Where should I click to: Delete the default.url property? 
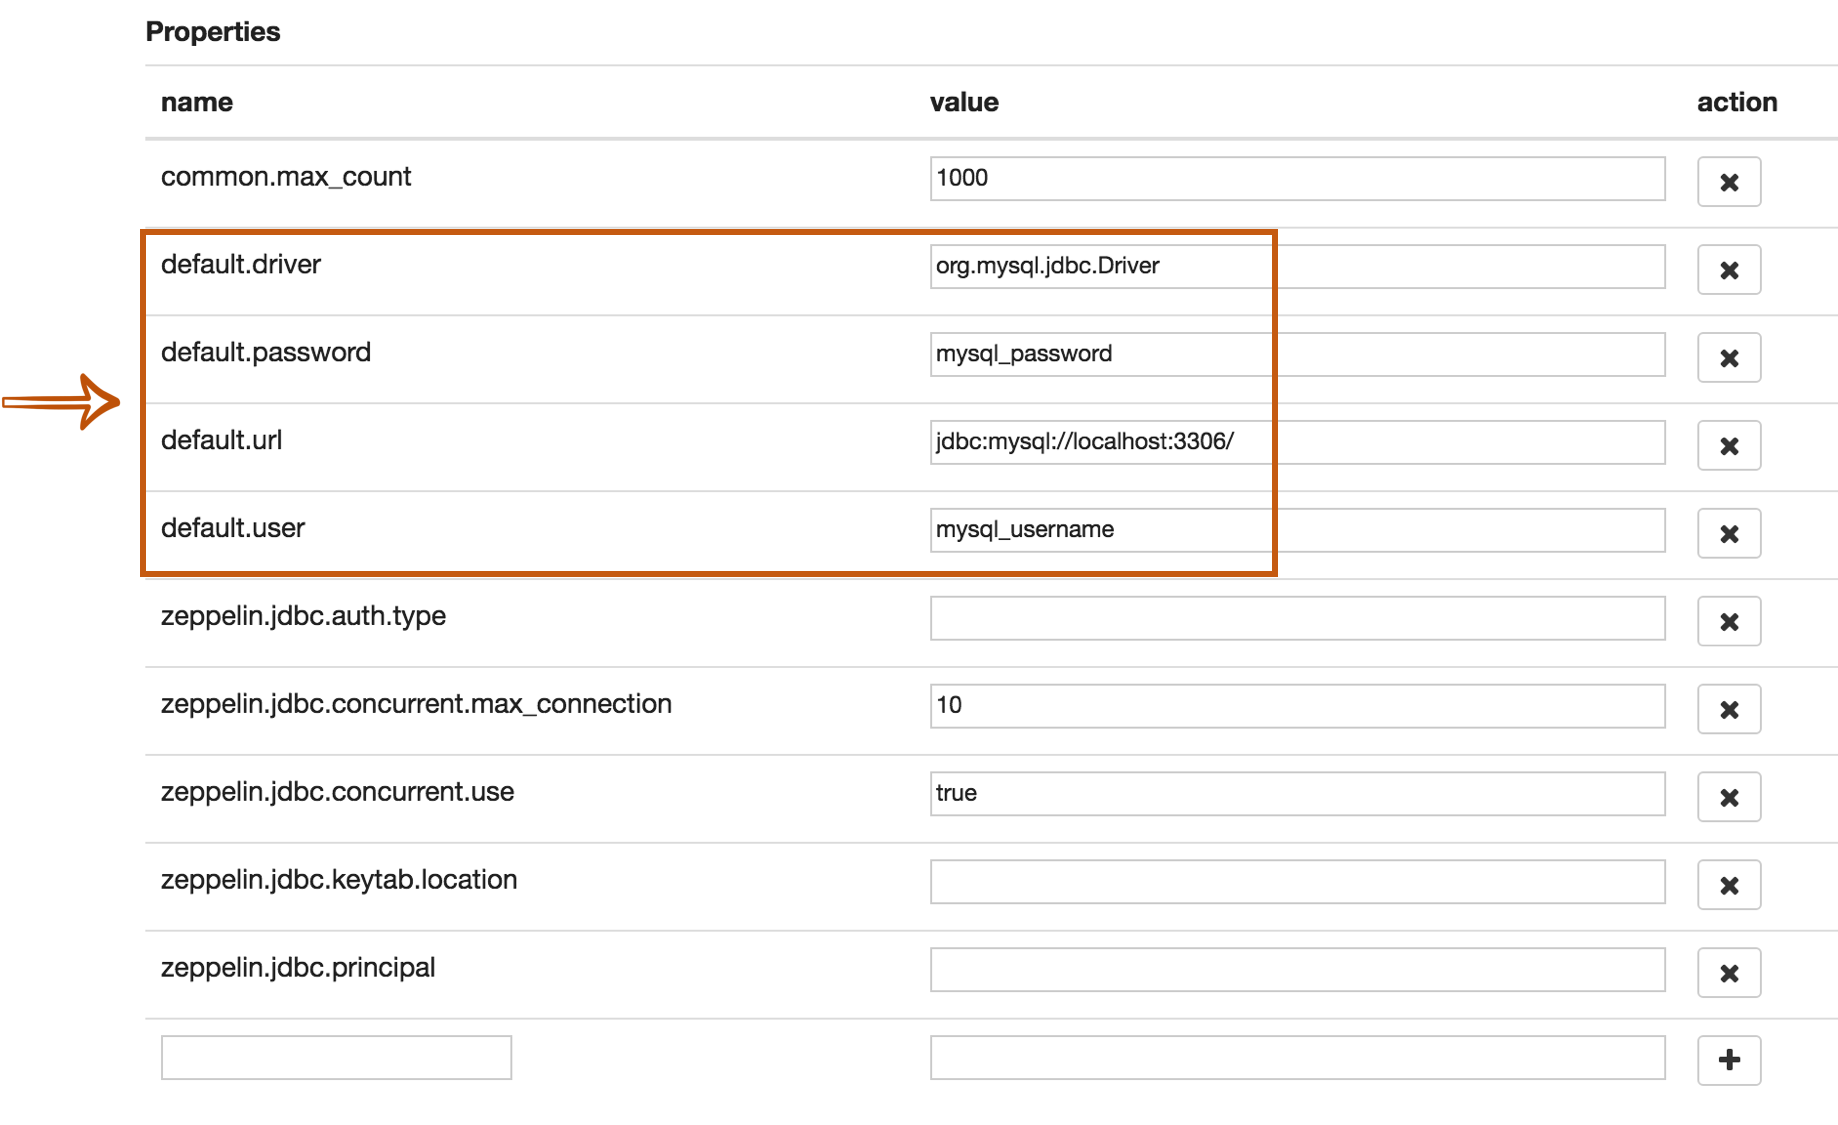tap(1728, 446)
